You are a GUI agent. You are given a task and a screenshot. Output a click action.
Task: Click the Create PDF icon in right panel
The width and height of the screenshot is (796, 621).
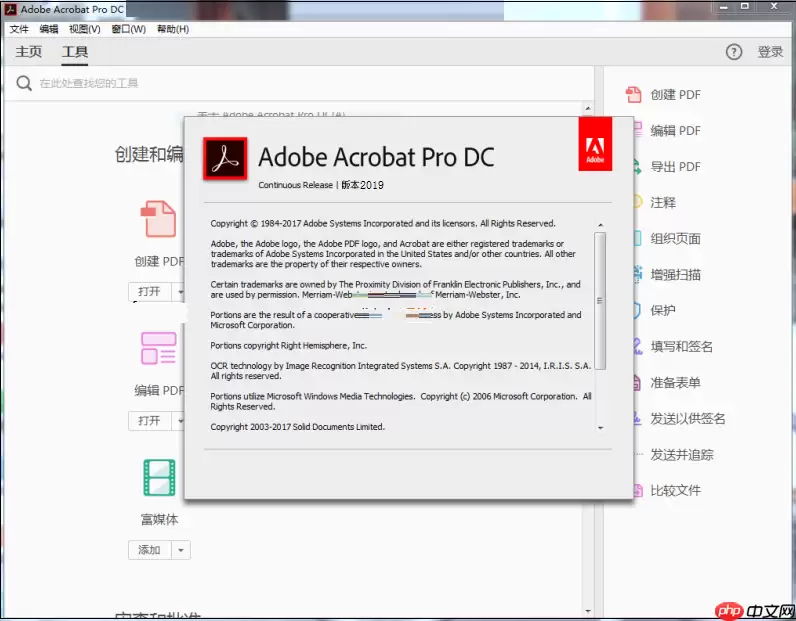click(x=634, y=94)
